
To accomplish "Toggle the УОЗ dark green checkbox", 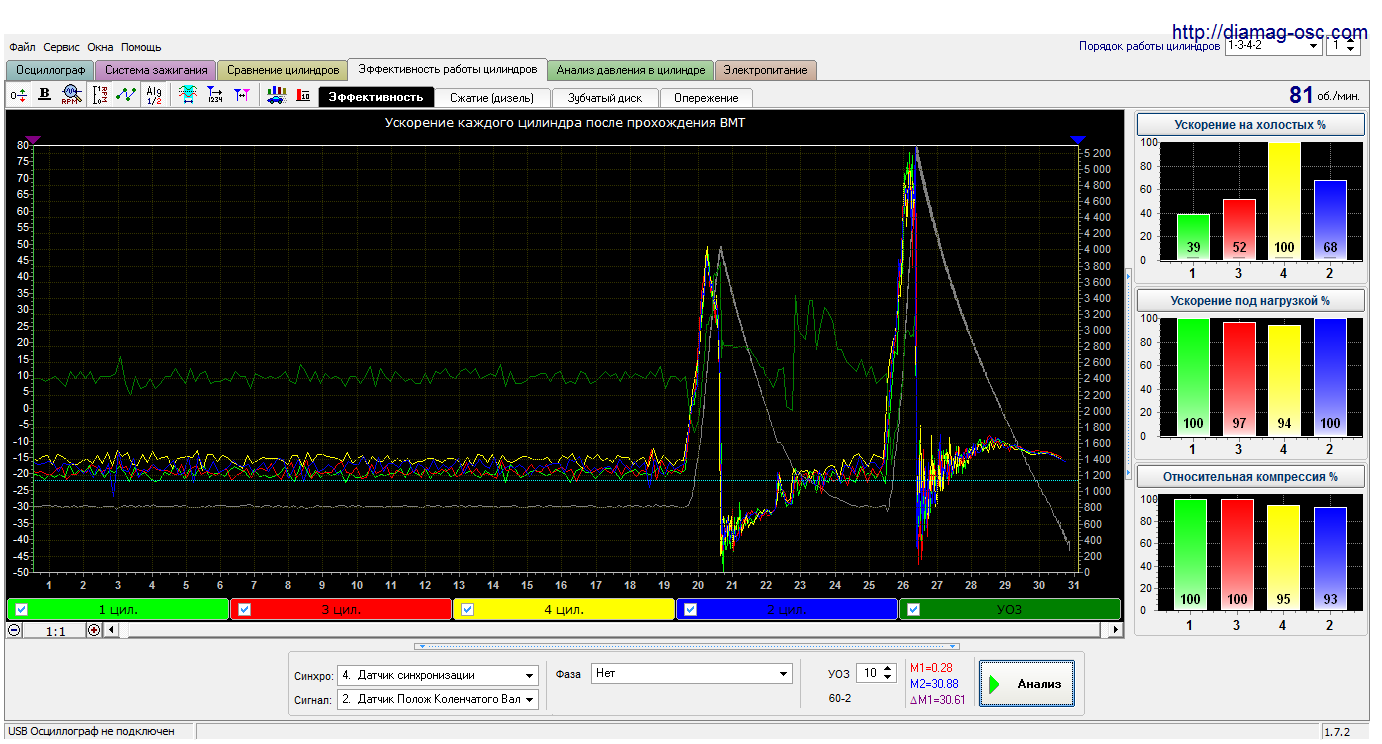I will tap(914, 609).
